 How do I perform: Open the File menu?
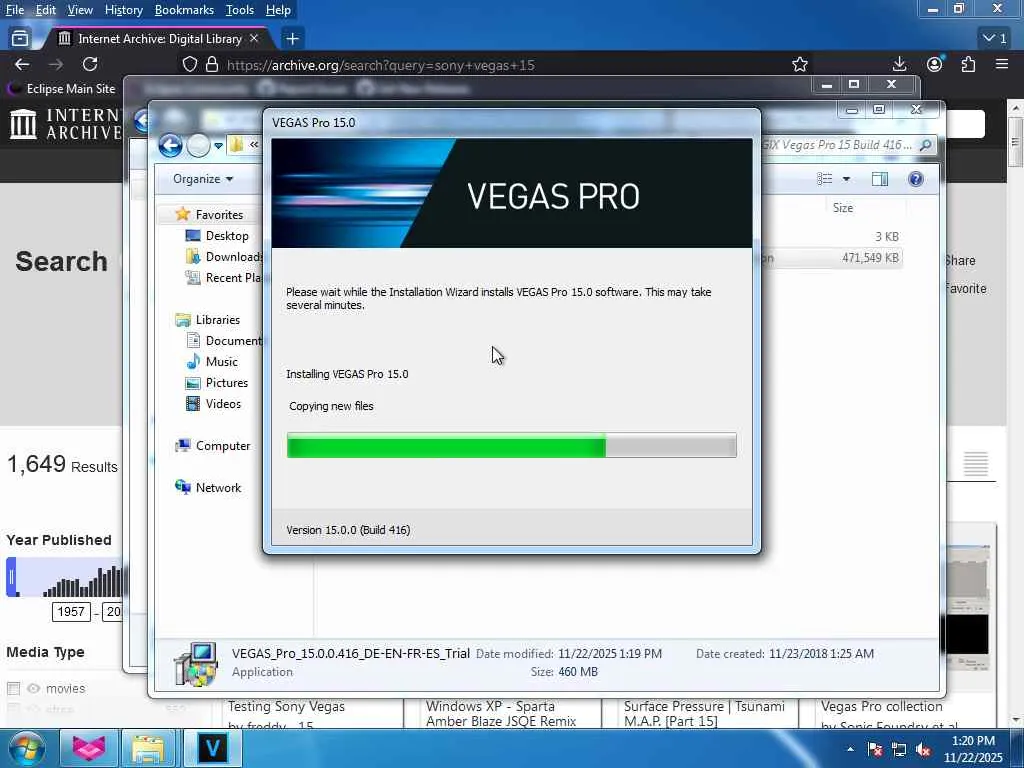(14, 10)
